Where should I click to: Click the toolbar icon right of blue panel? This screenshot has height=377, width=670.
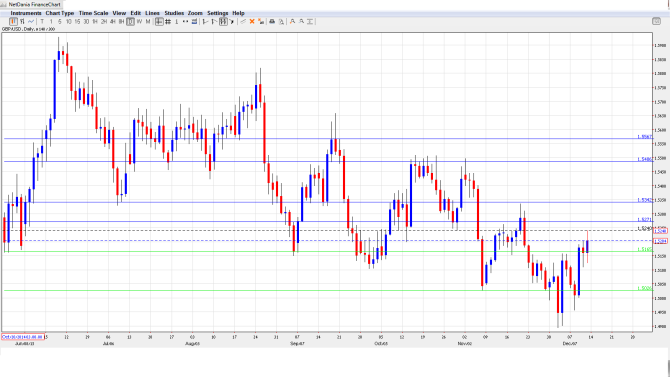[x=205, y=21]
